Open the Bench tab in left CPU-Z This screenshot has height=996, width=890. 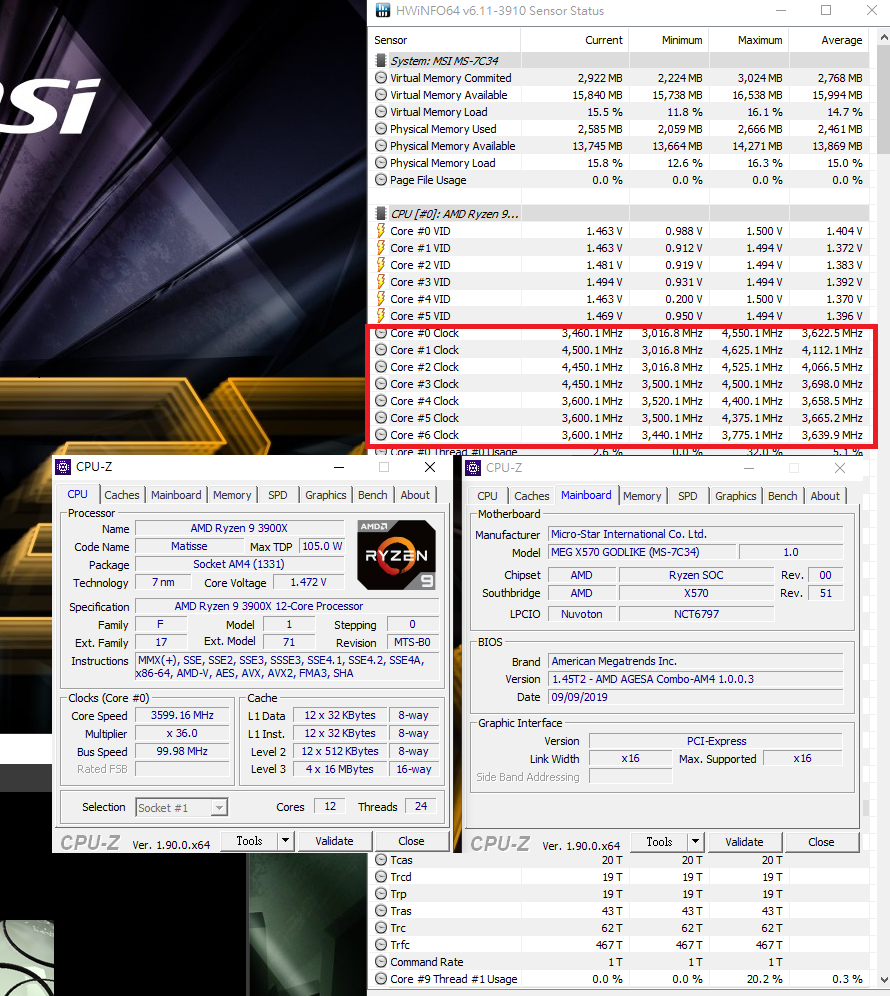[x=372, y=495]
